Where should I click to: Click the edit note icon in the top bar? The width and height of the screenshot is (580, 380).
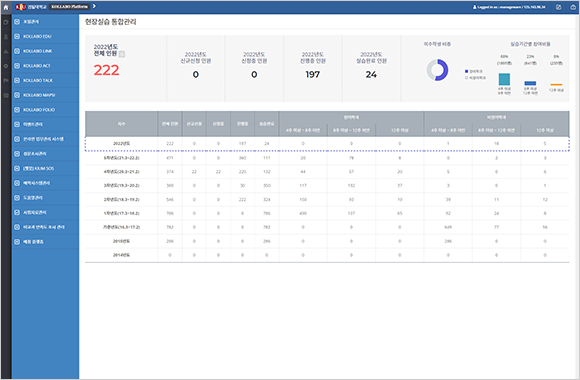coord(559,7)
